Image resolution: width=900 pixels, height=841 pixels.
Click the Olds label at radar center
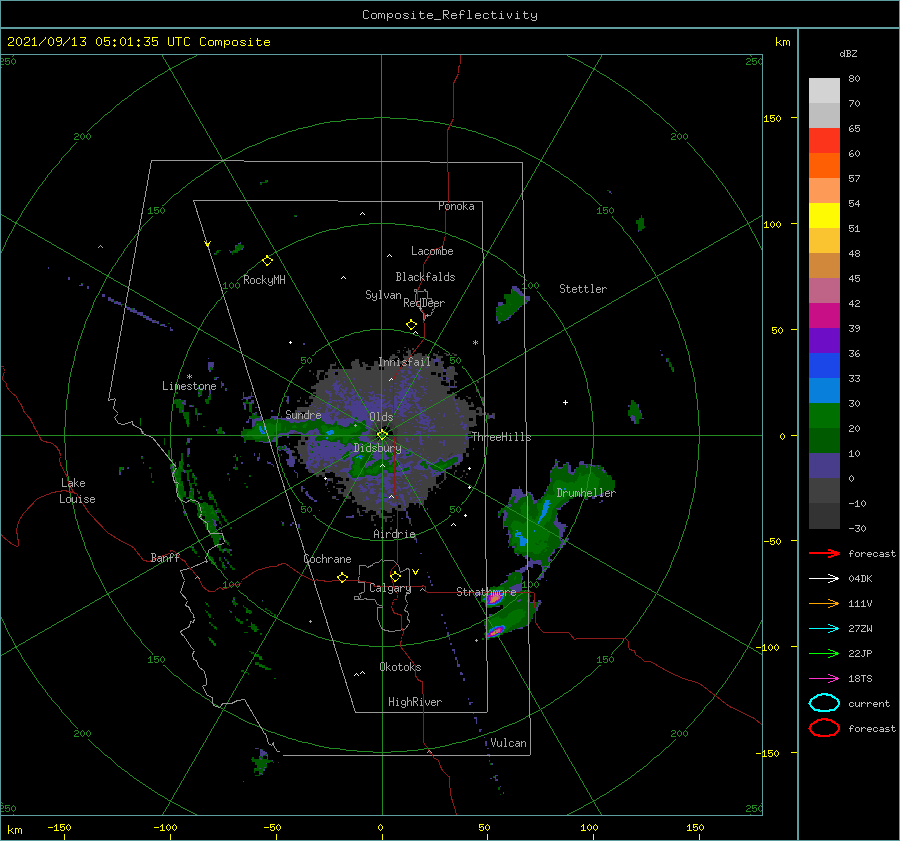[x=381, y=417]
